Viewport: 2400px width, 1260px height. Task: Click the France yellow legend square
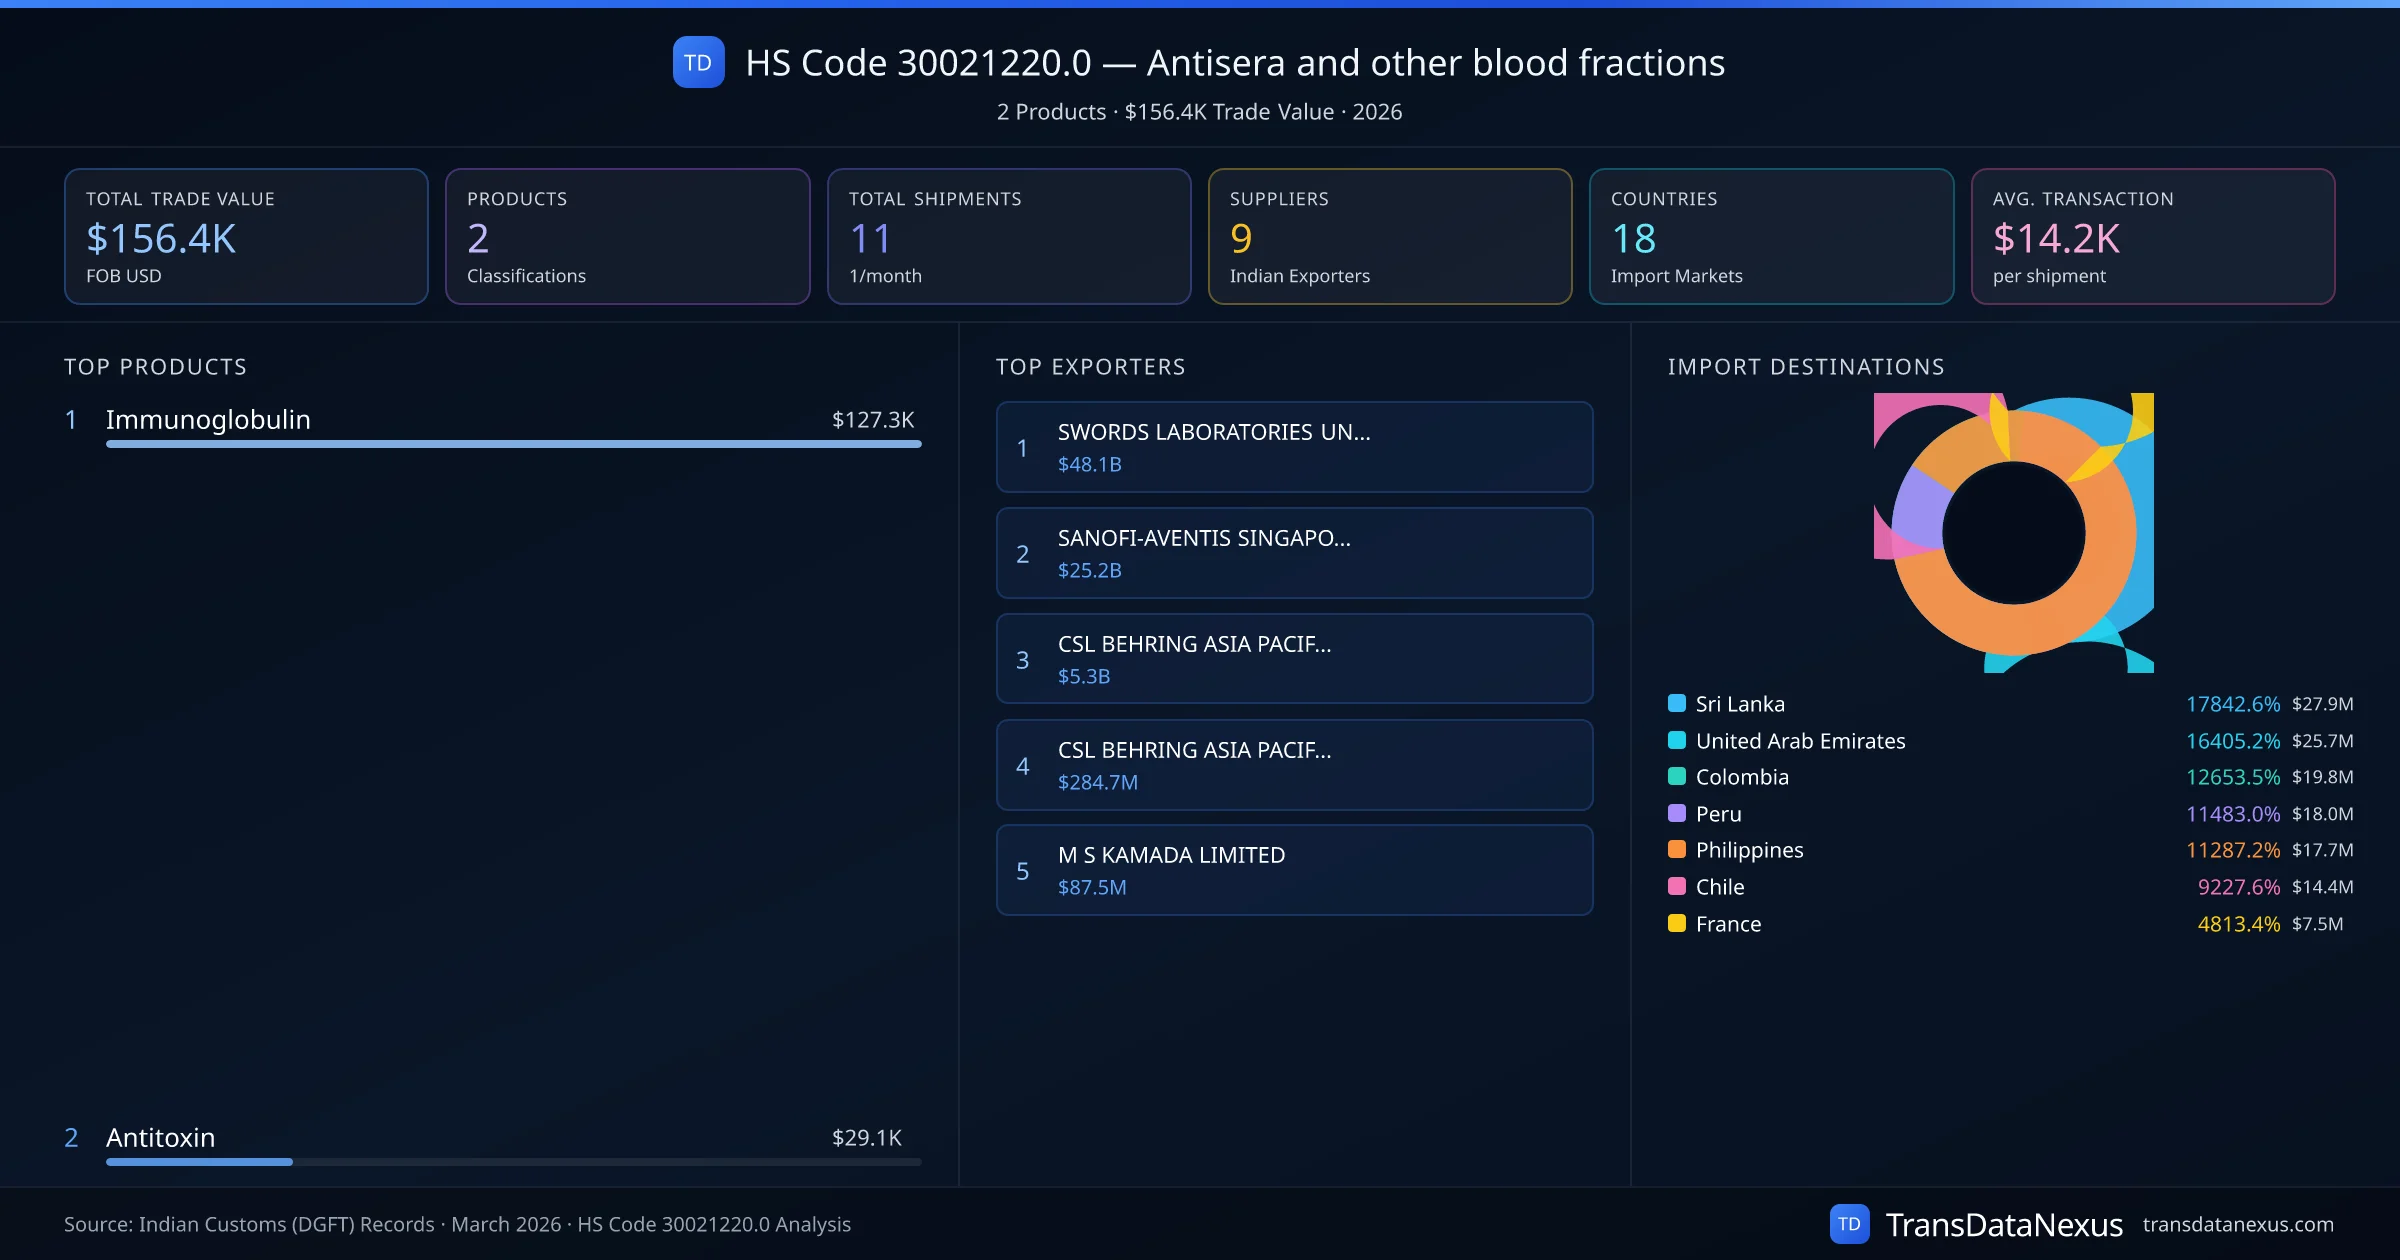(1677, 923)
